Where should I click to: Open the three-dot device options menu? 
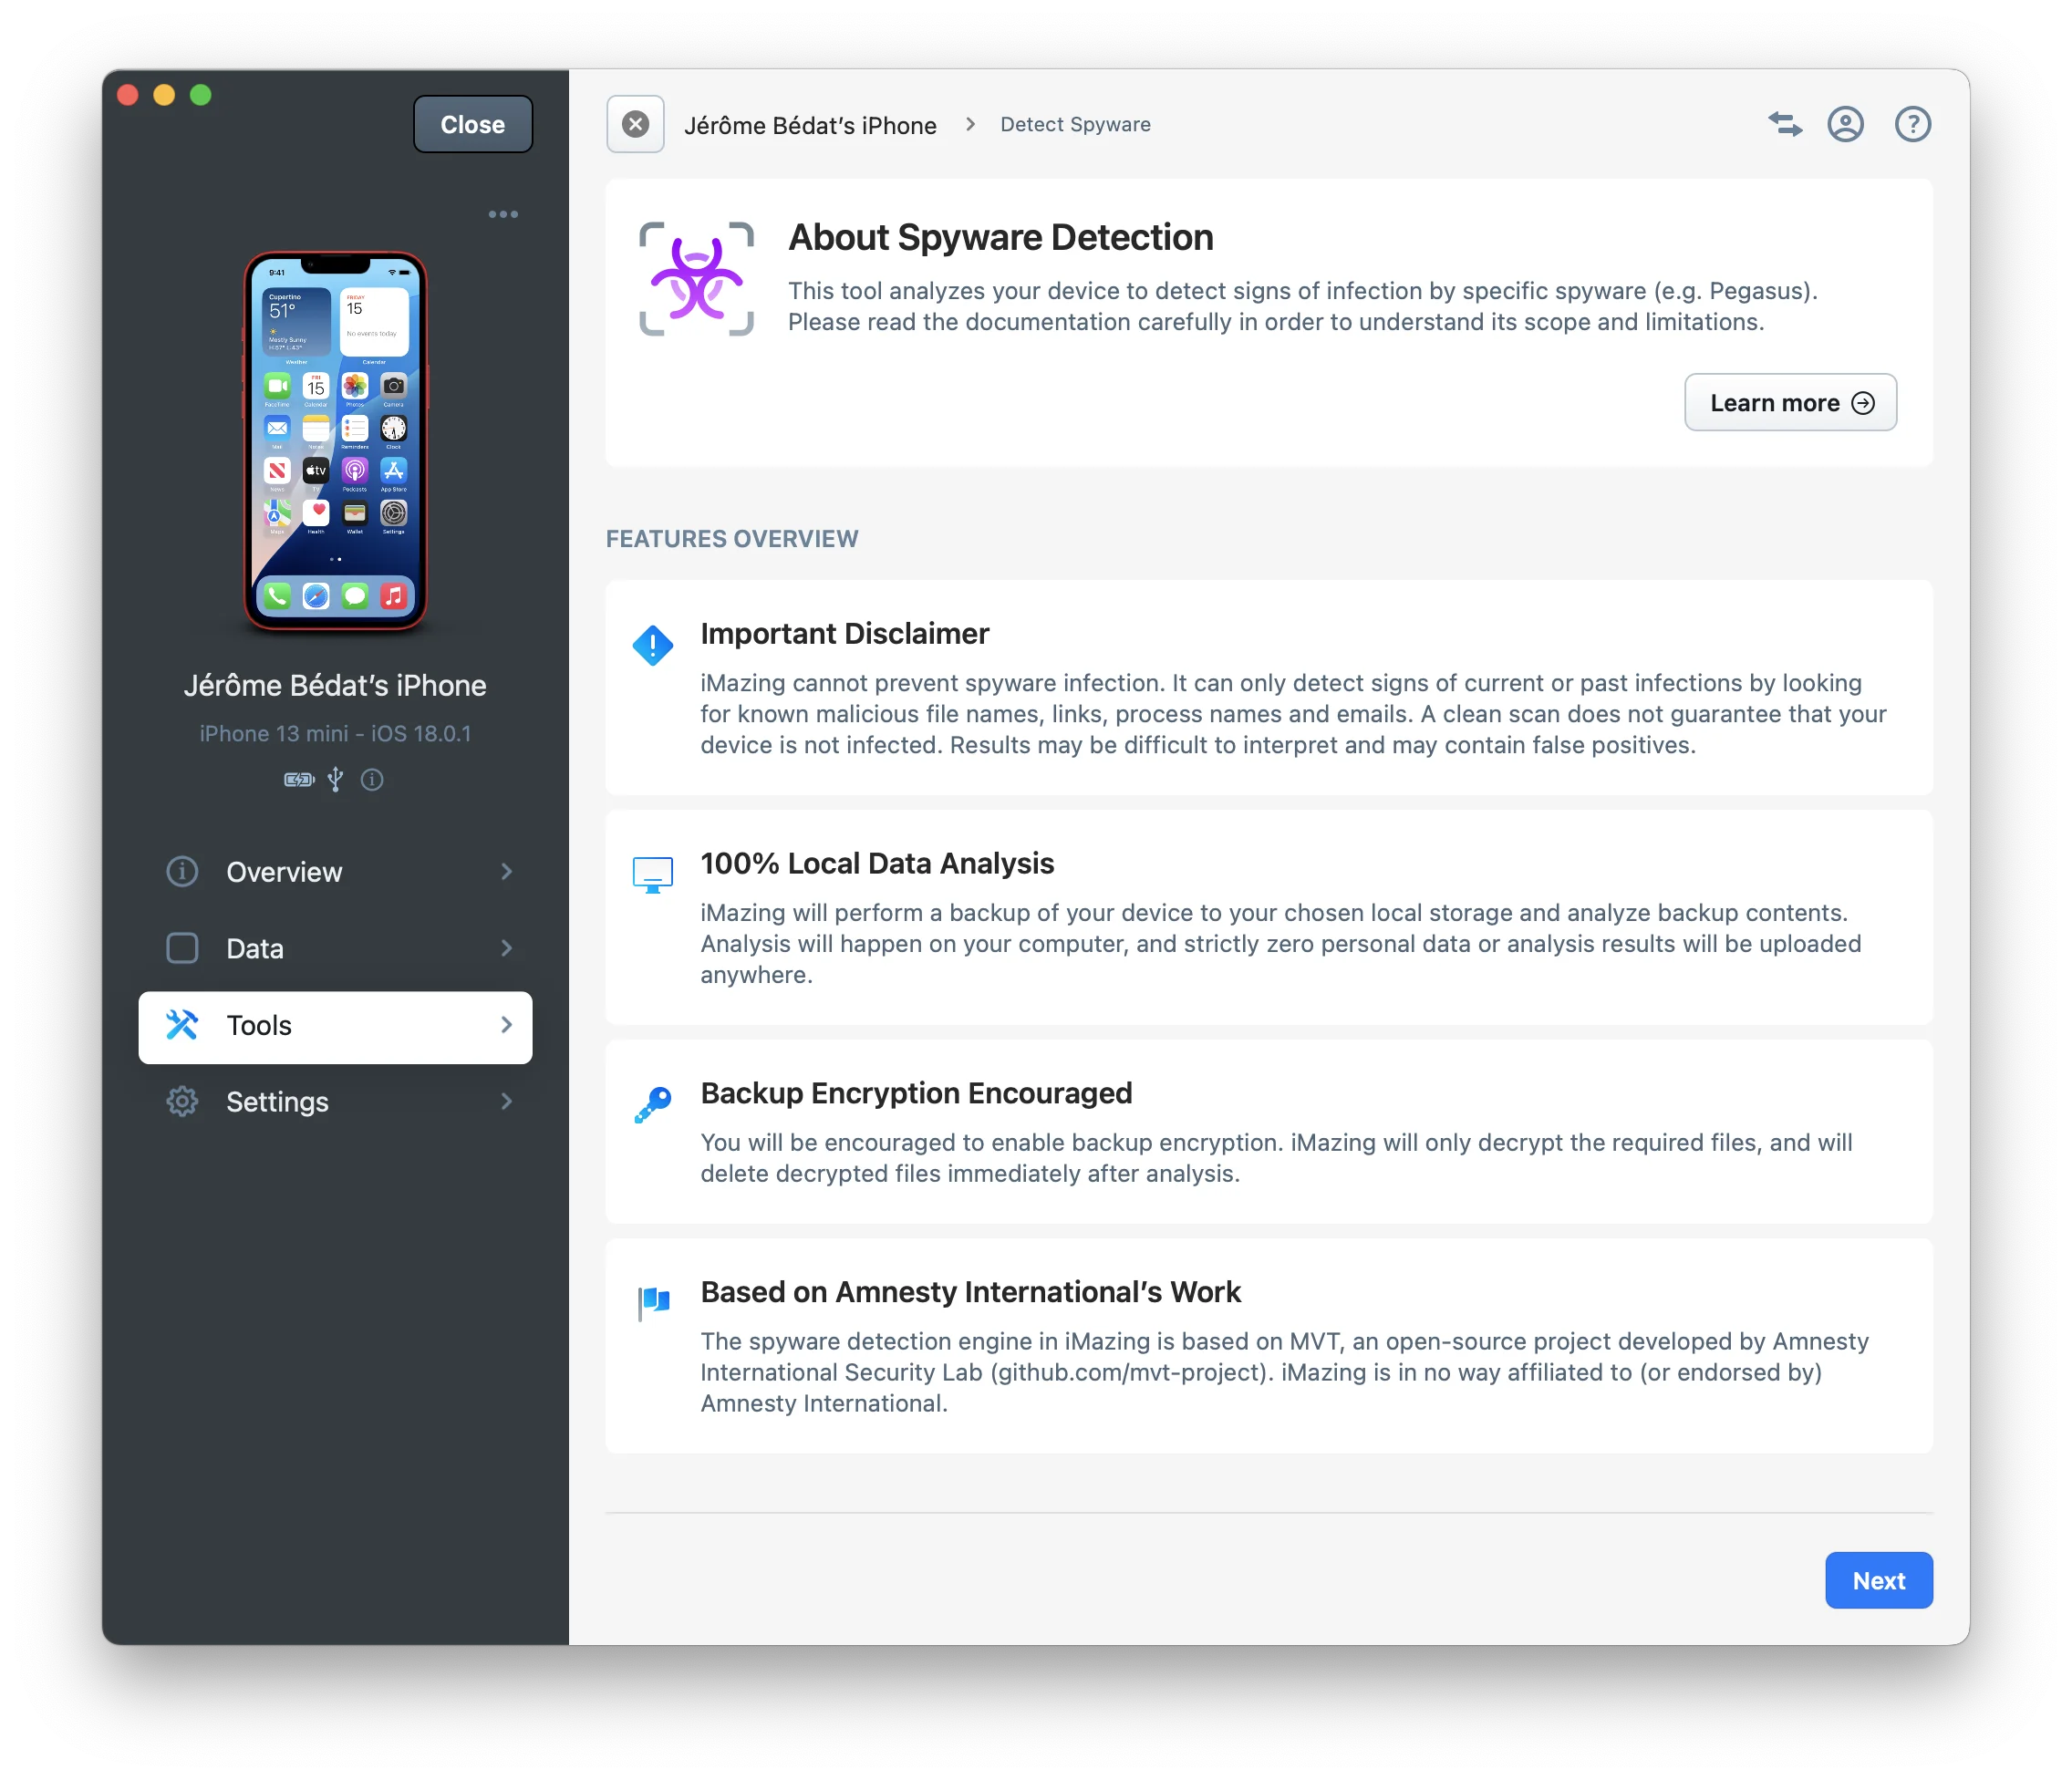pyautogui.click(x=503, y=214)
